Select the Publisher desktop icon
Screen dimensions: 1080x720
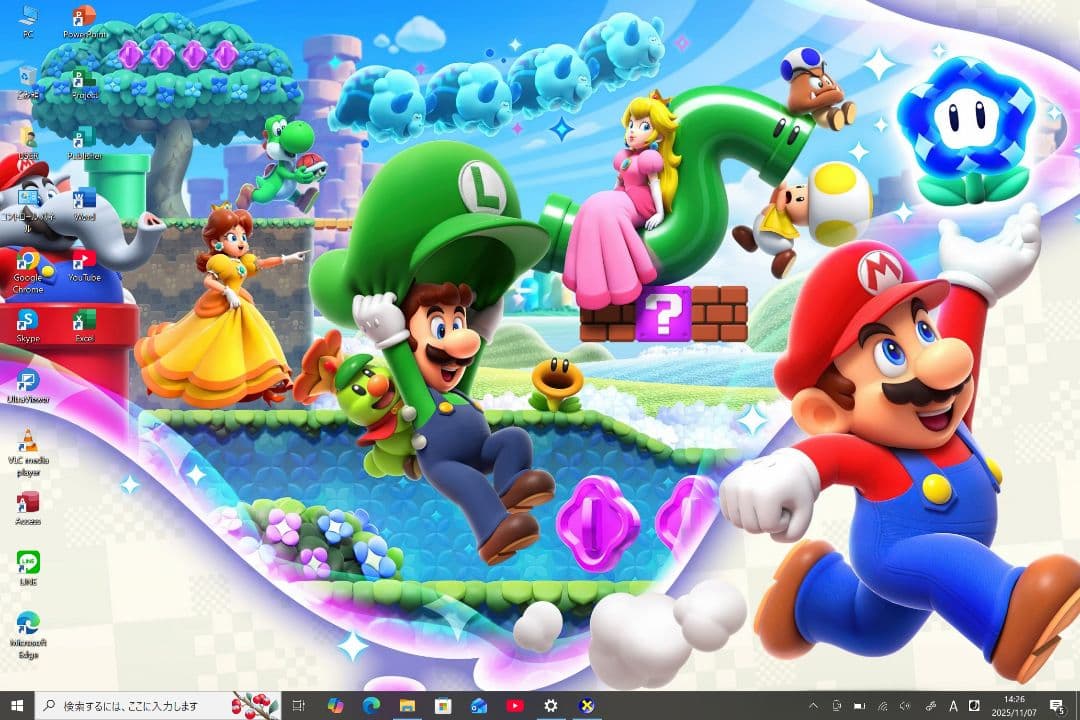click(x=85, y=138)
